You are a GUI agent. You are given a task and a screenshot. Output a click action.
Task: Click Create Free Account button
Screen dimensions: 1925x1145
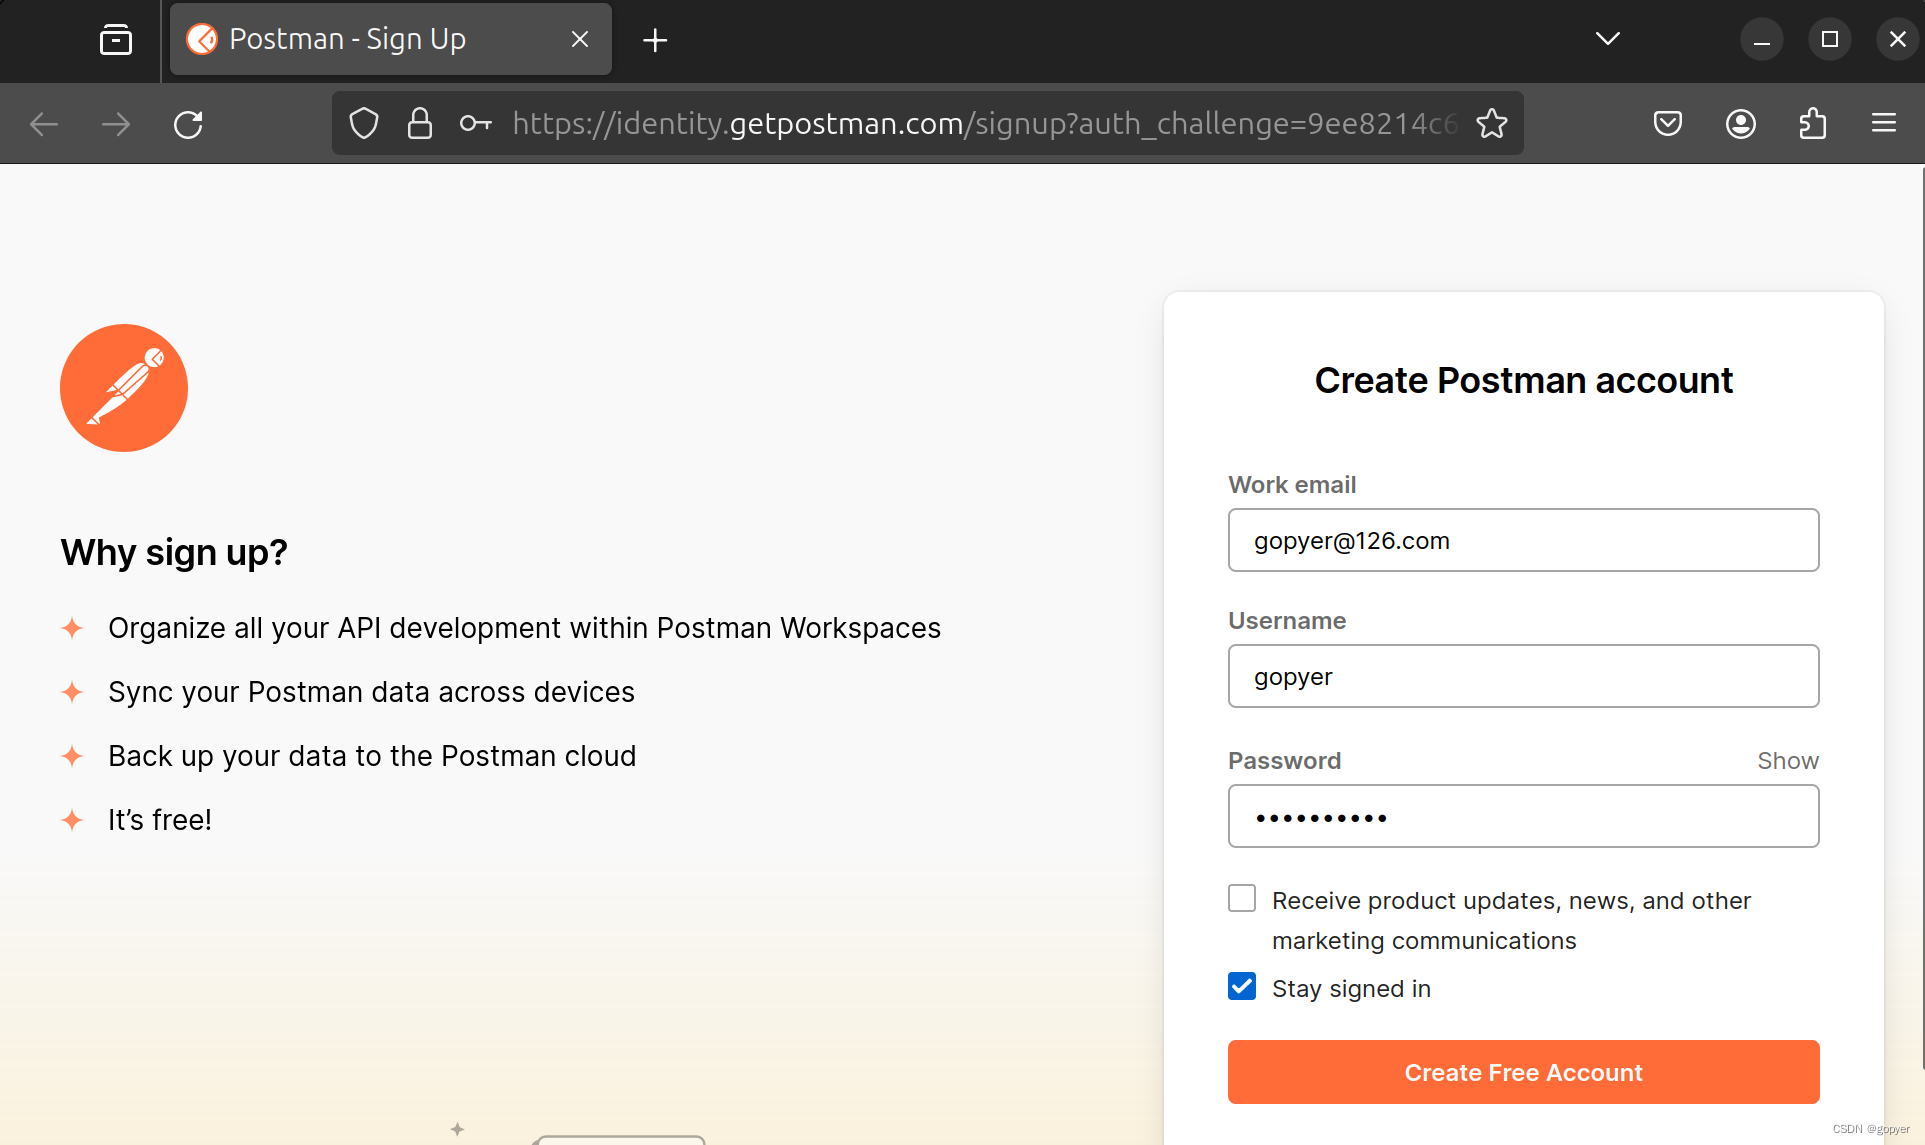click(x=1523, y=1071)
